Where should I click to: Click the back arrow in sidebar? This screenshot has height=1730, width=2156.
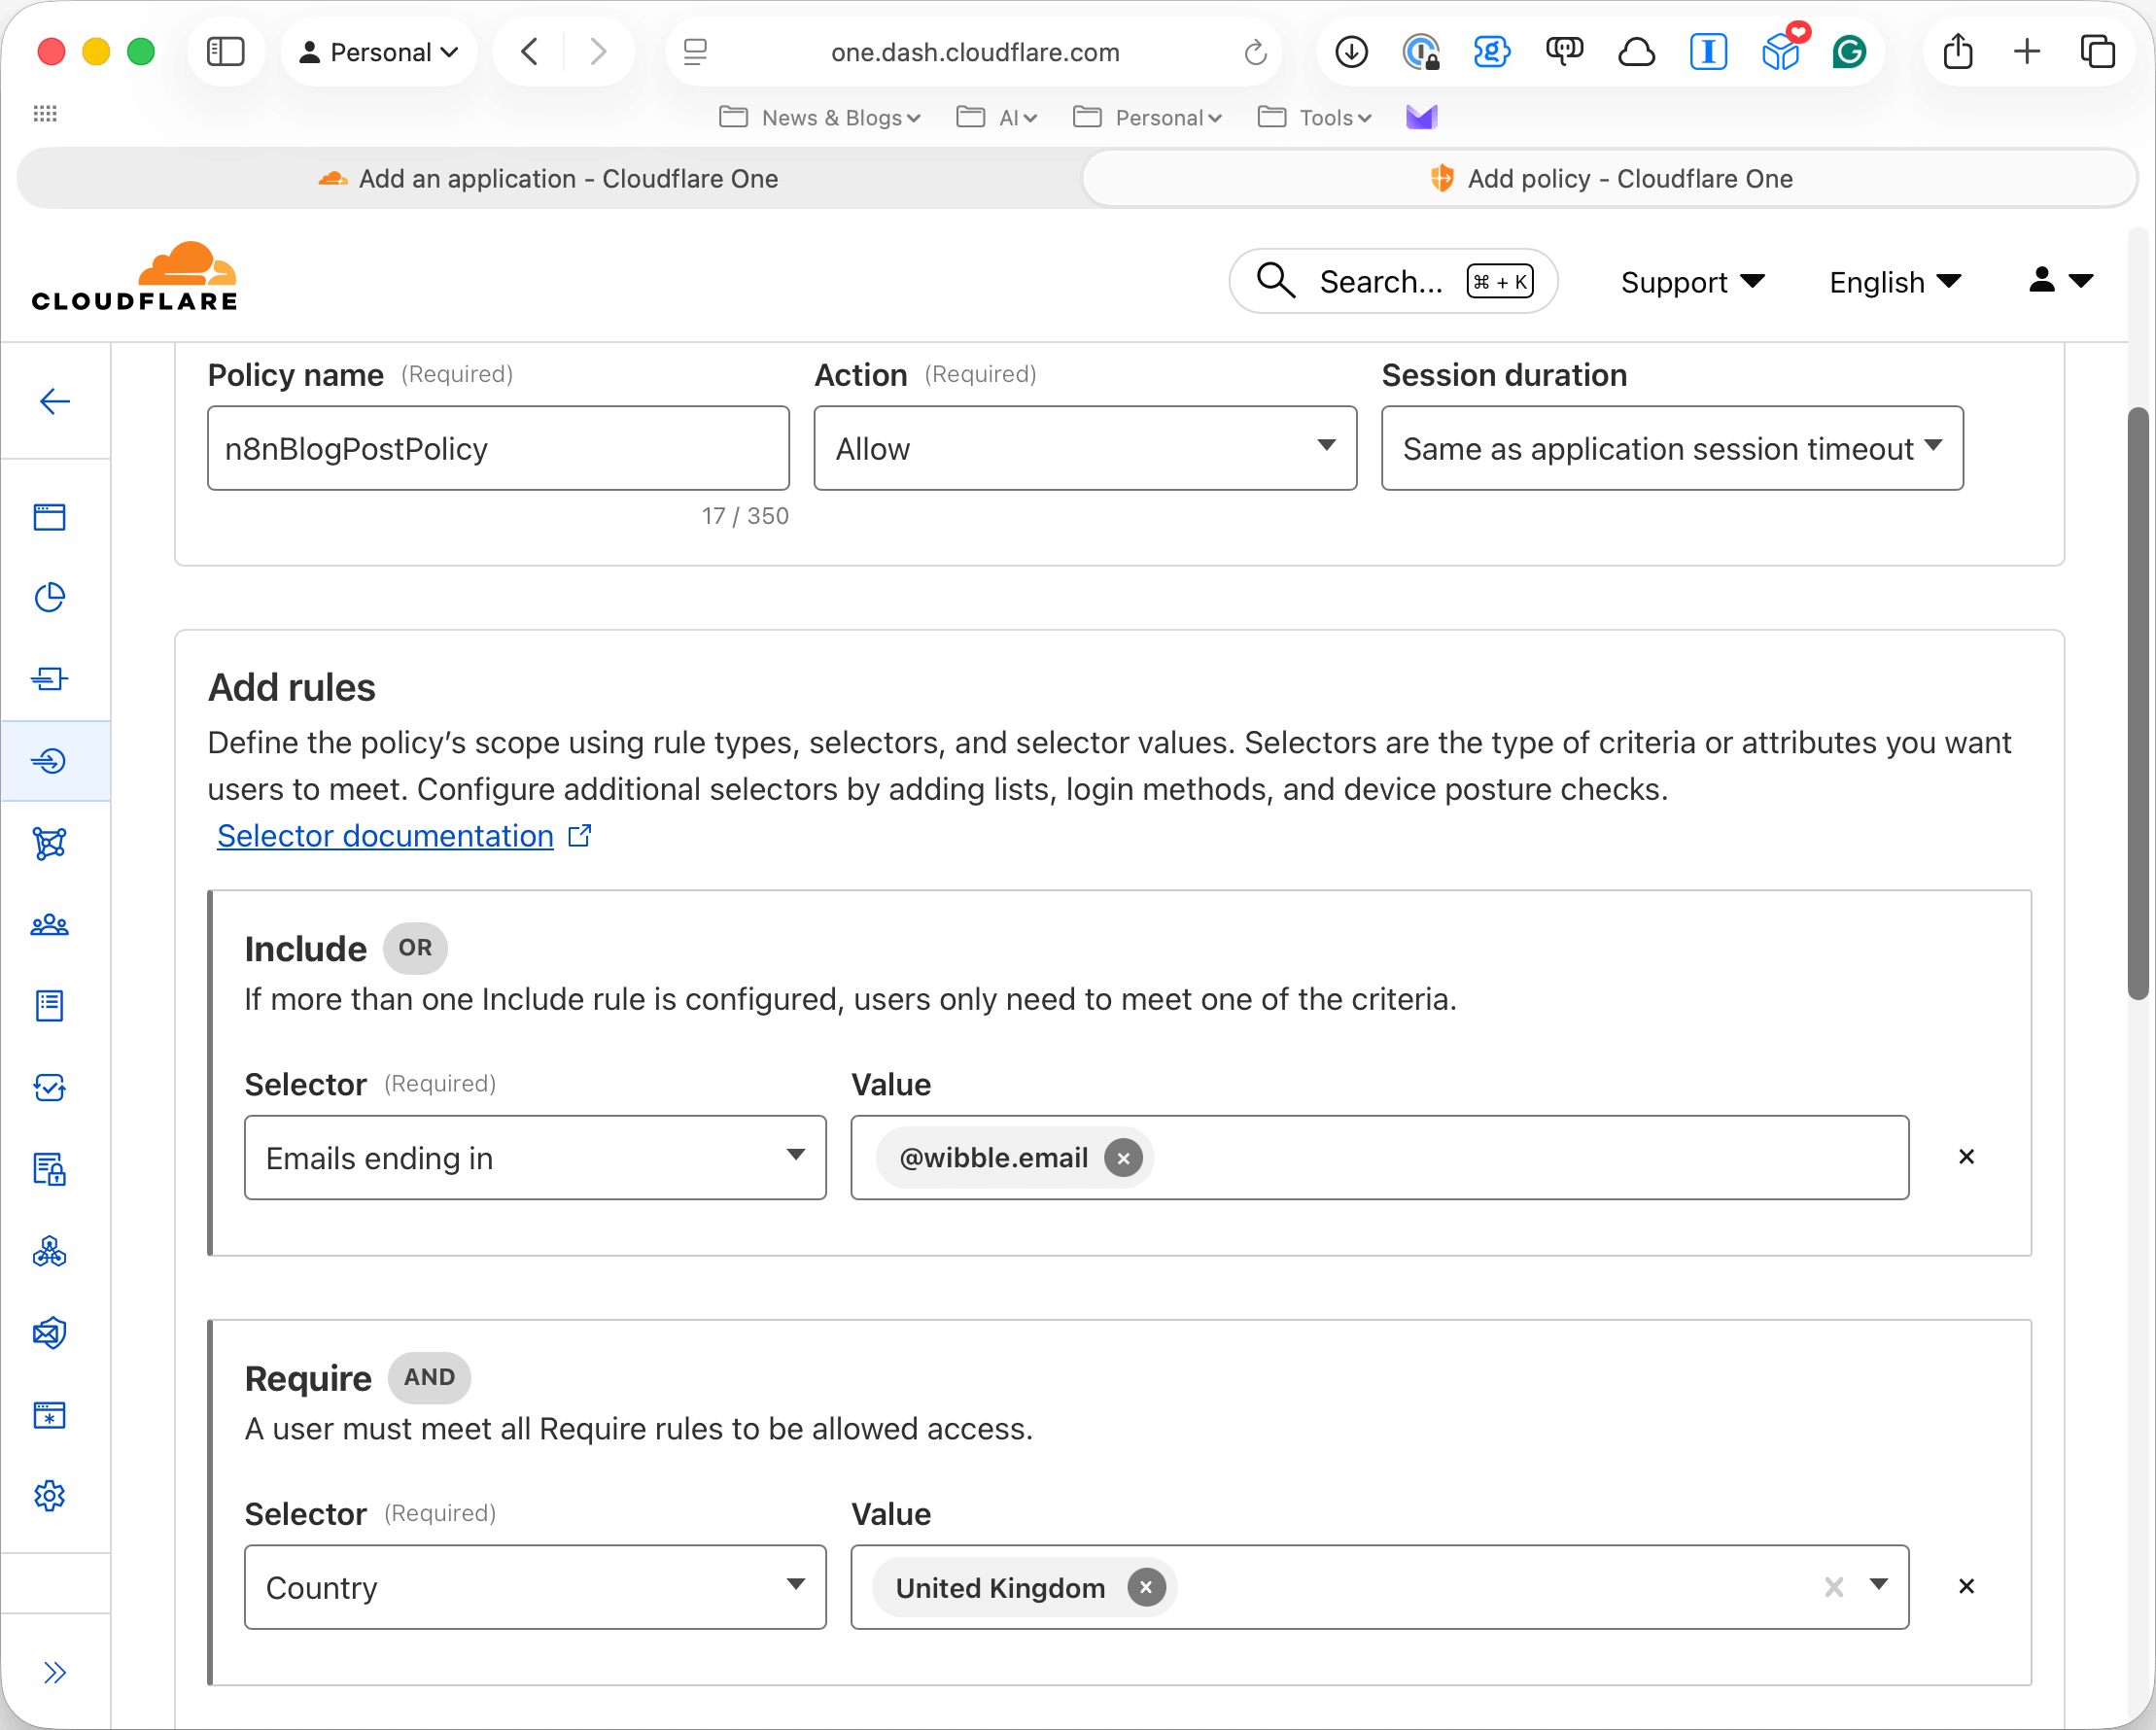tap(54, 401)
